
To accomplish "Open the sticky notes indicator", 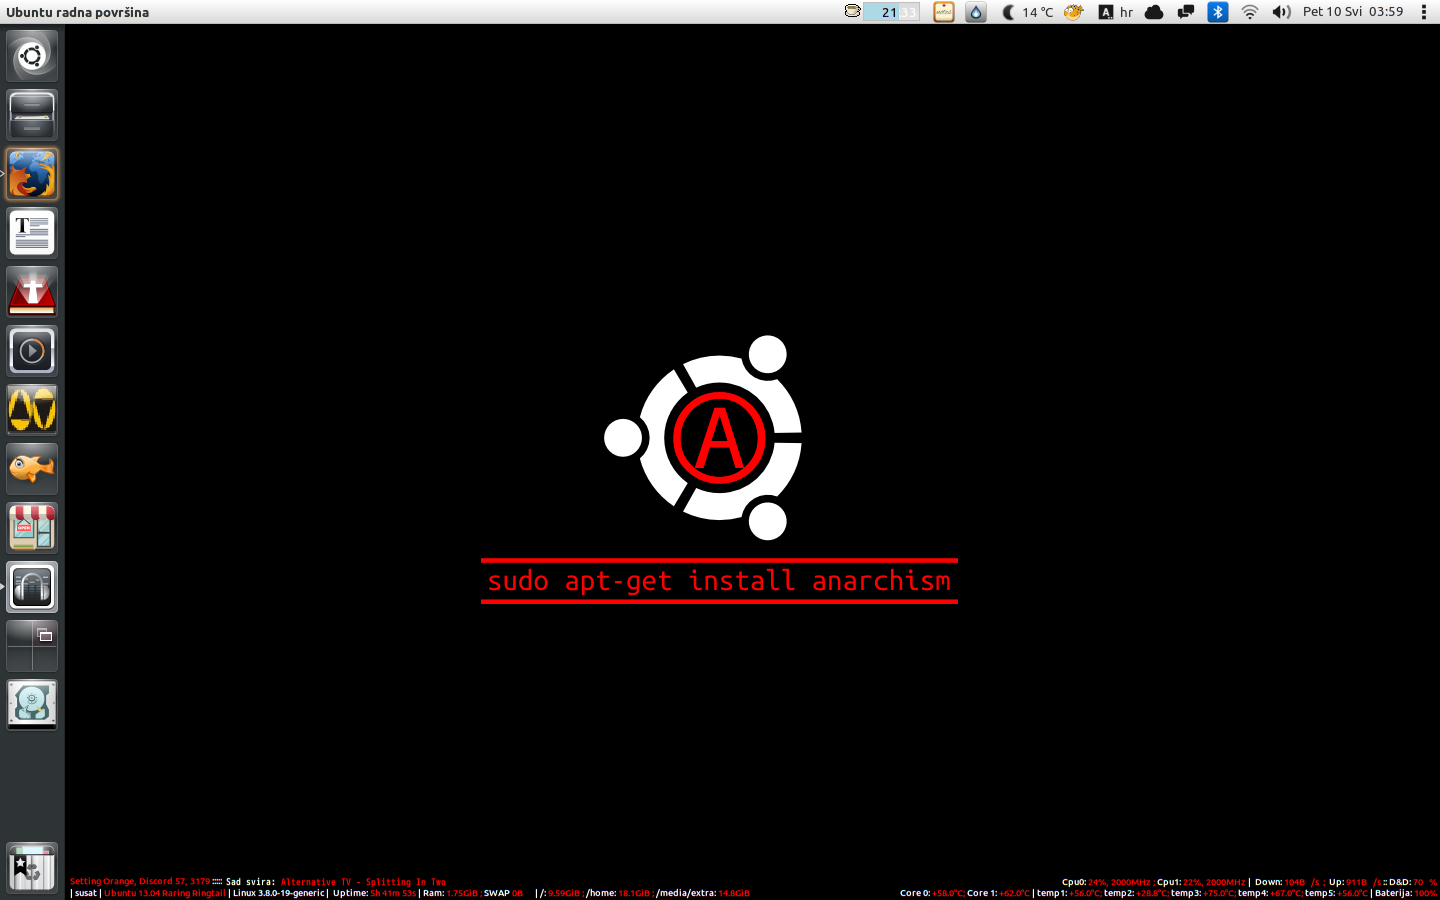I will tap(943, 12).
